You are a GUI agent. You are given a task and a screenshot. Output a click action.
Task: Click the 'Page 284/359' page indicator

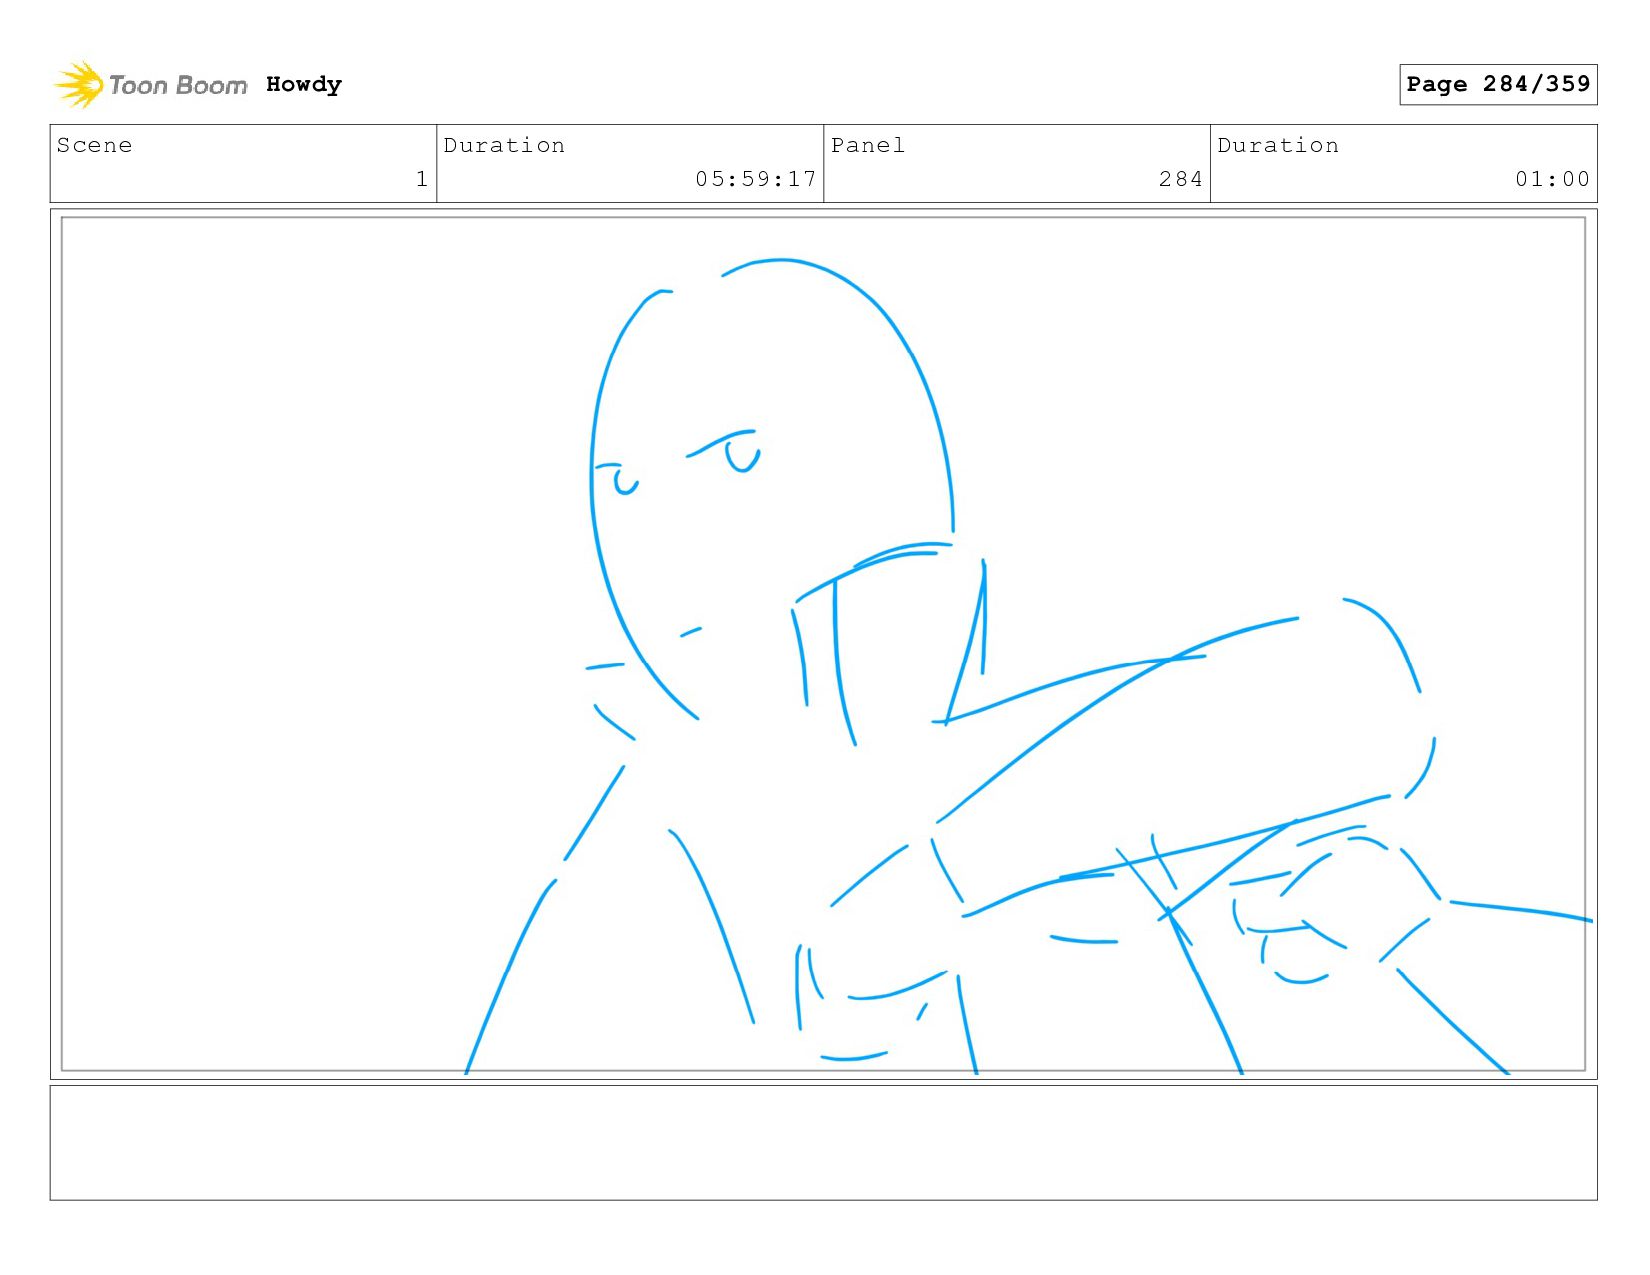[1498, 84]
